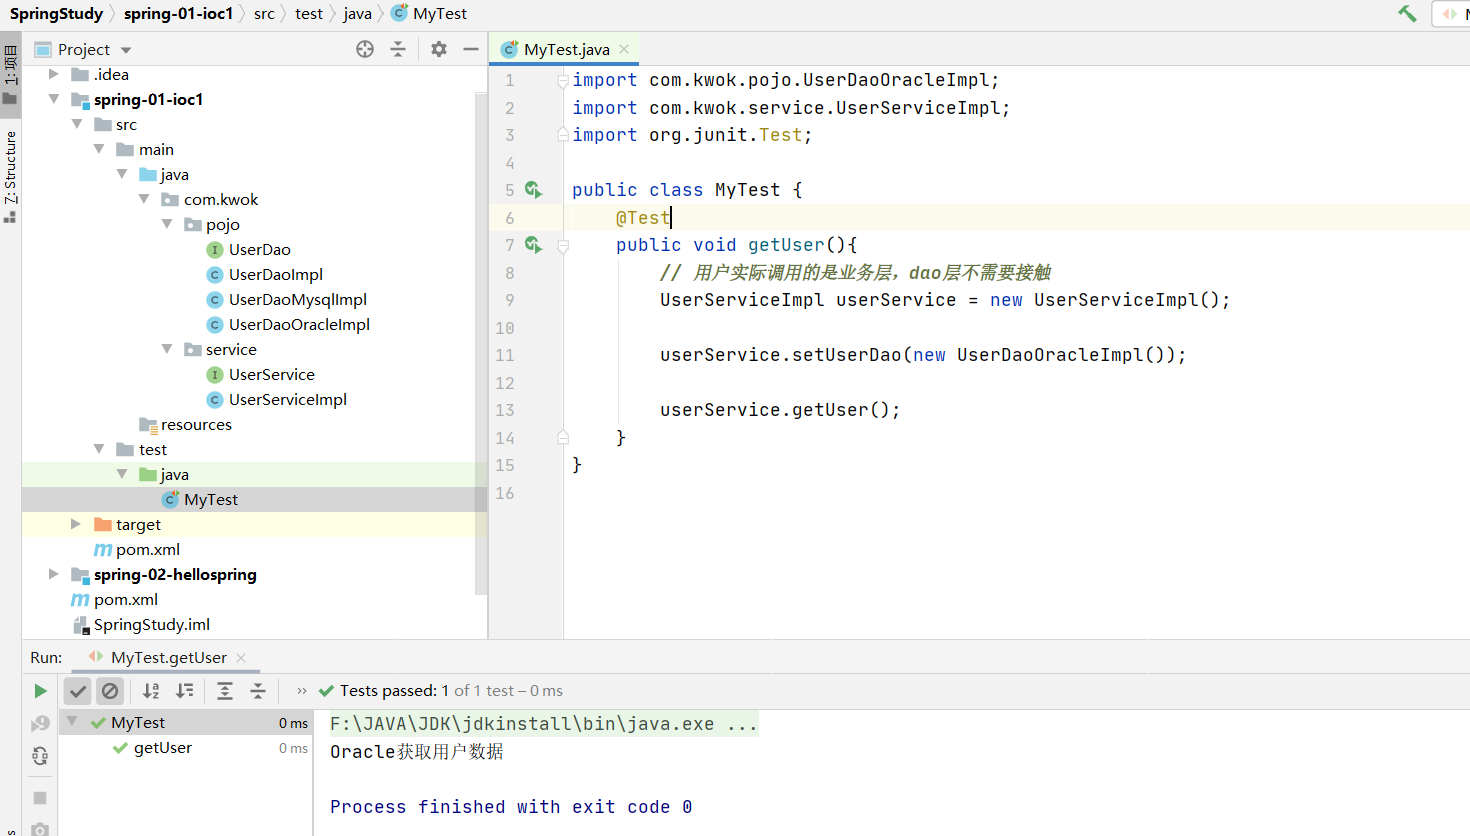This screenshot has height=836, width=1470.
Task: Close the MyTest.java editor tab
Action: point(624,49)
